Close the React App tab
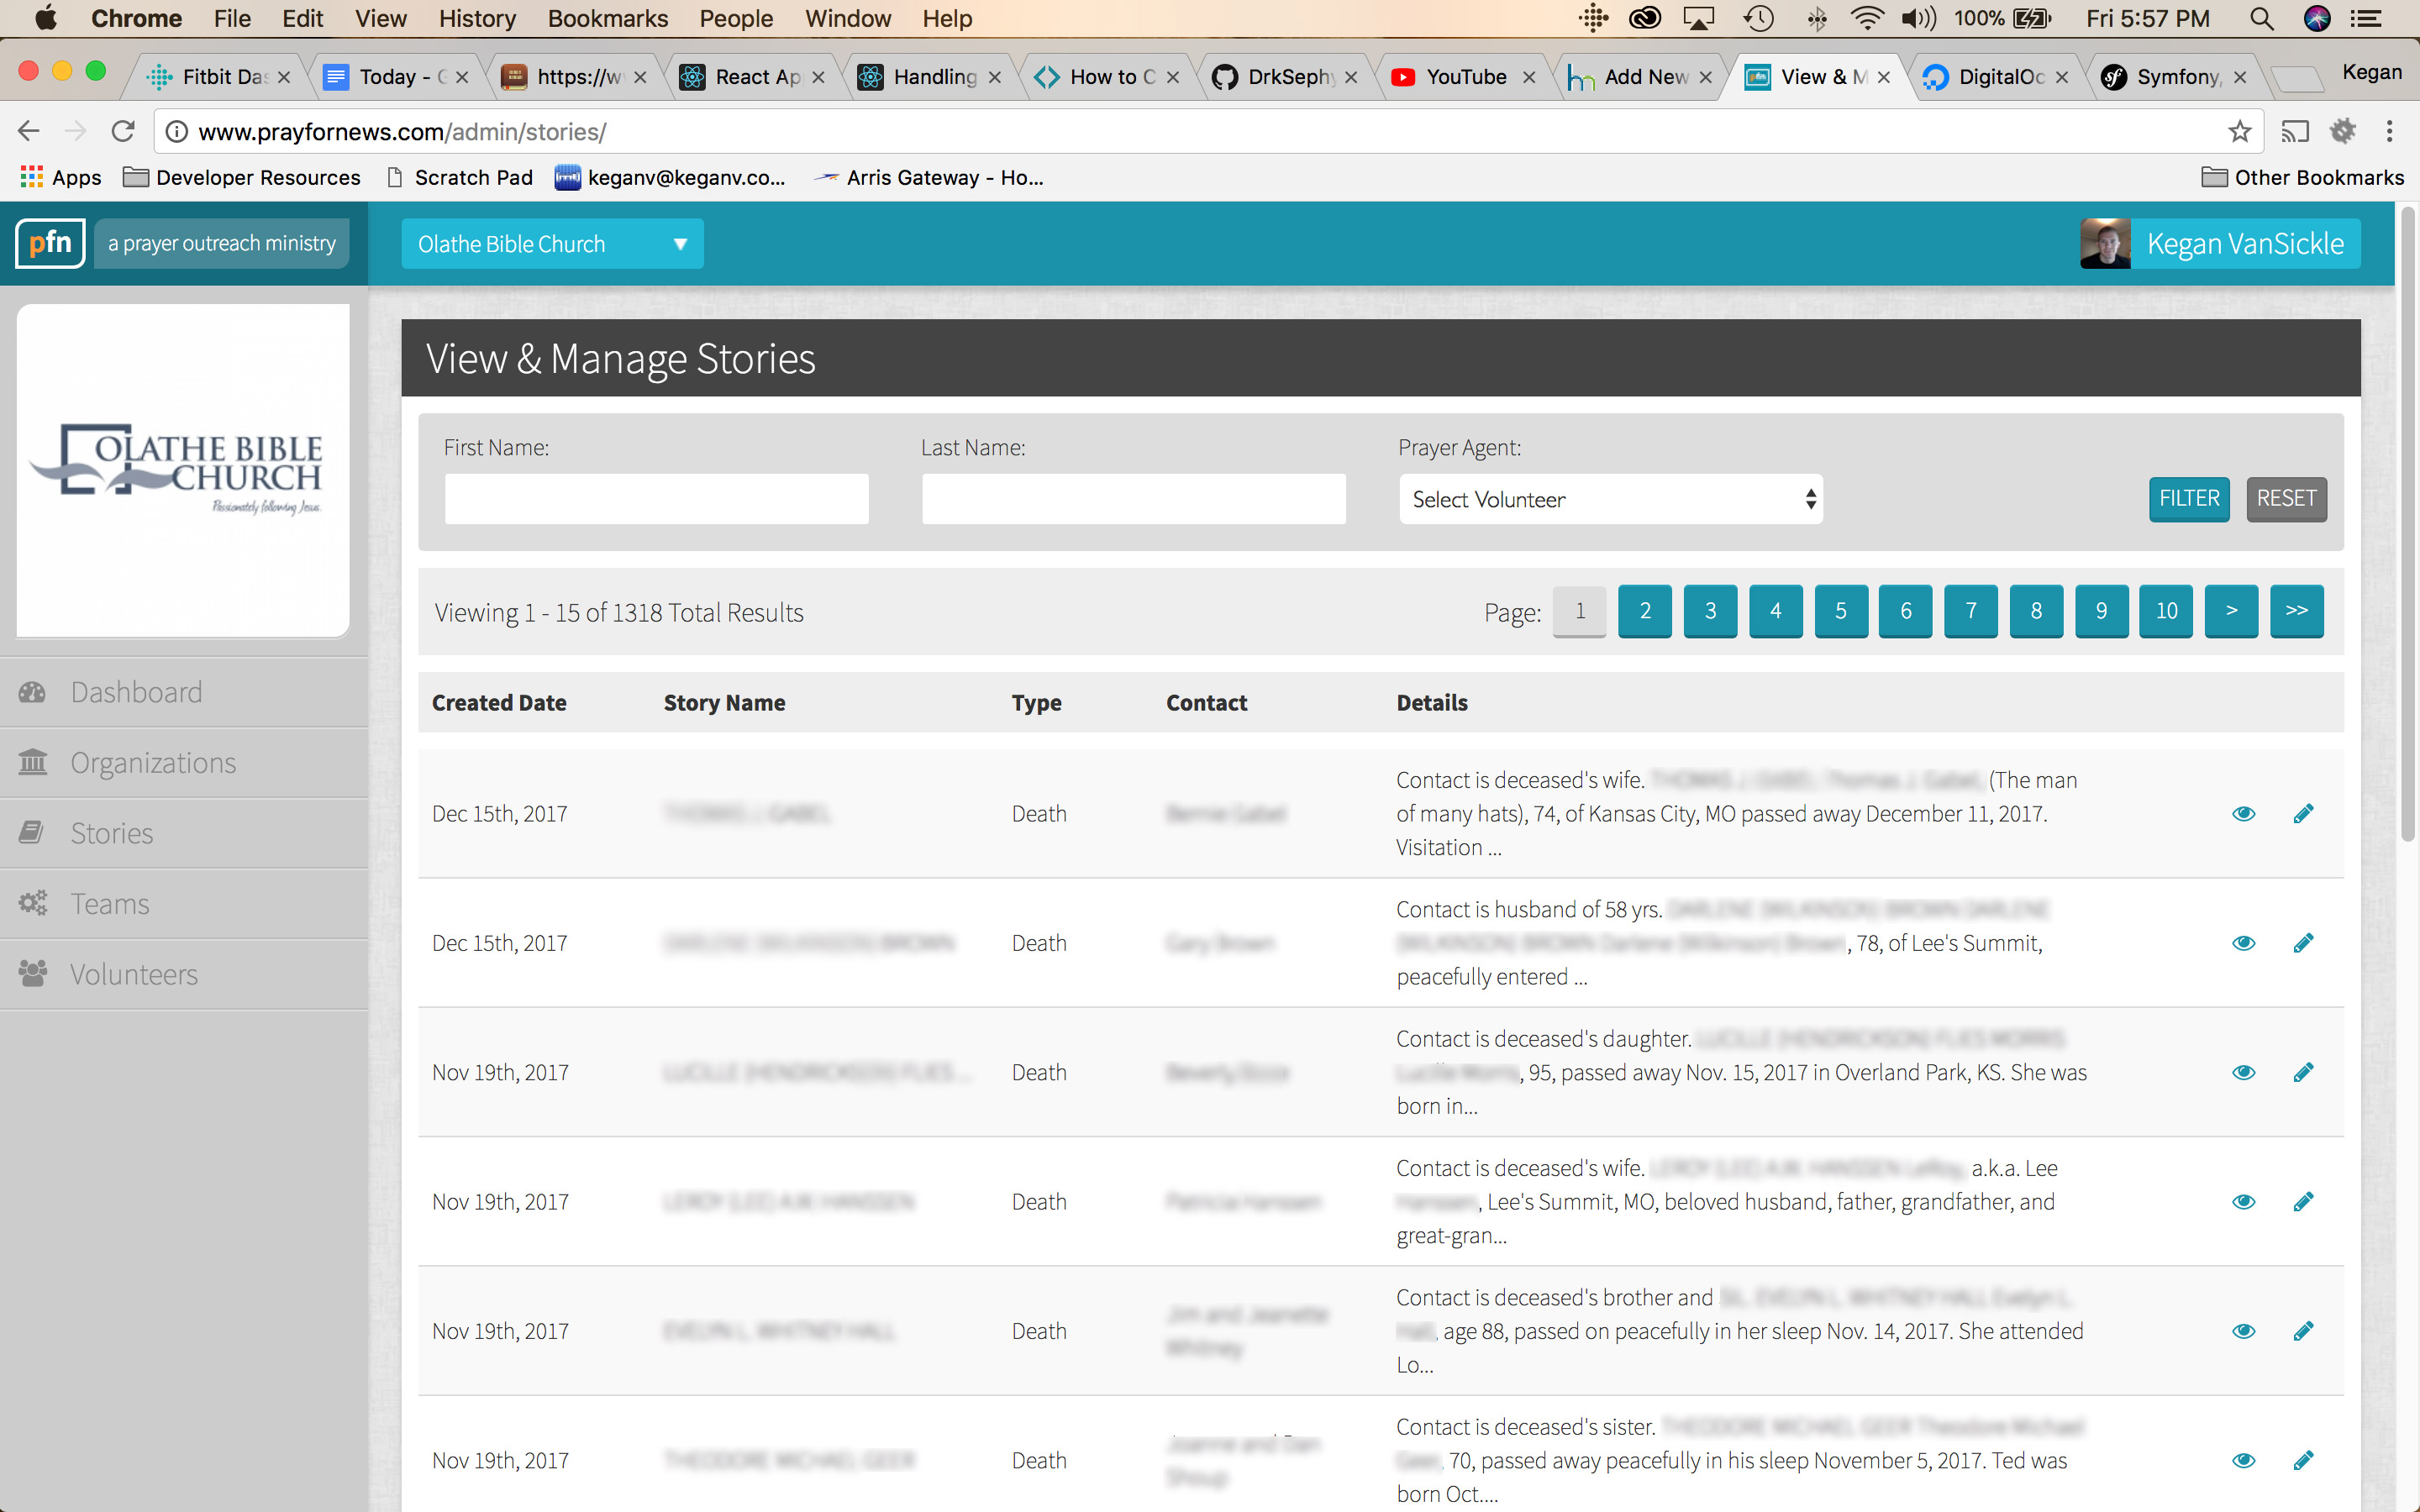The height and width of the screenshot is (1512, 2420). pyautogui.click(x=818, y=77)
